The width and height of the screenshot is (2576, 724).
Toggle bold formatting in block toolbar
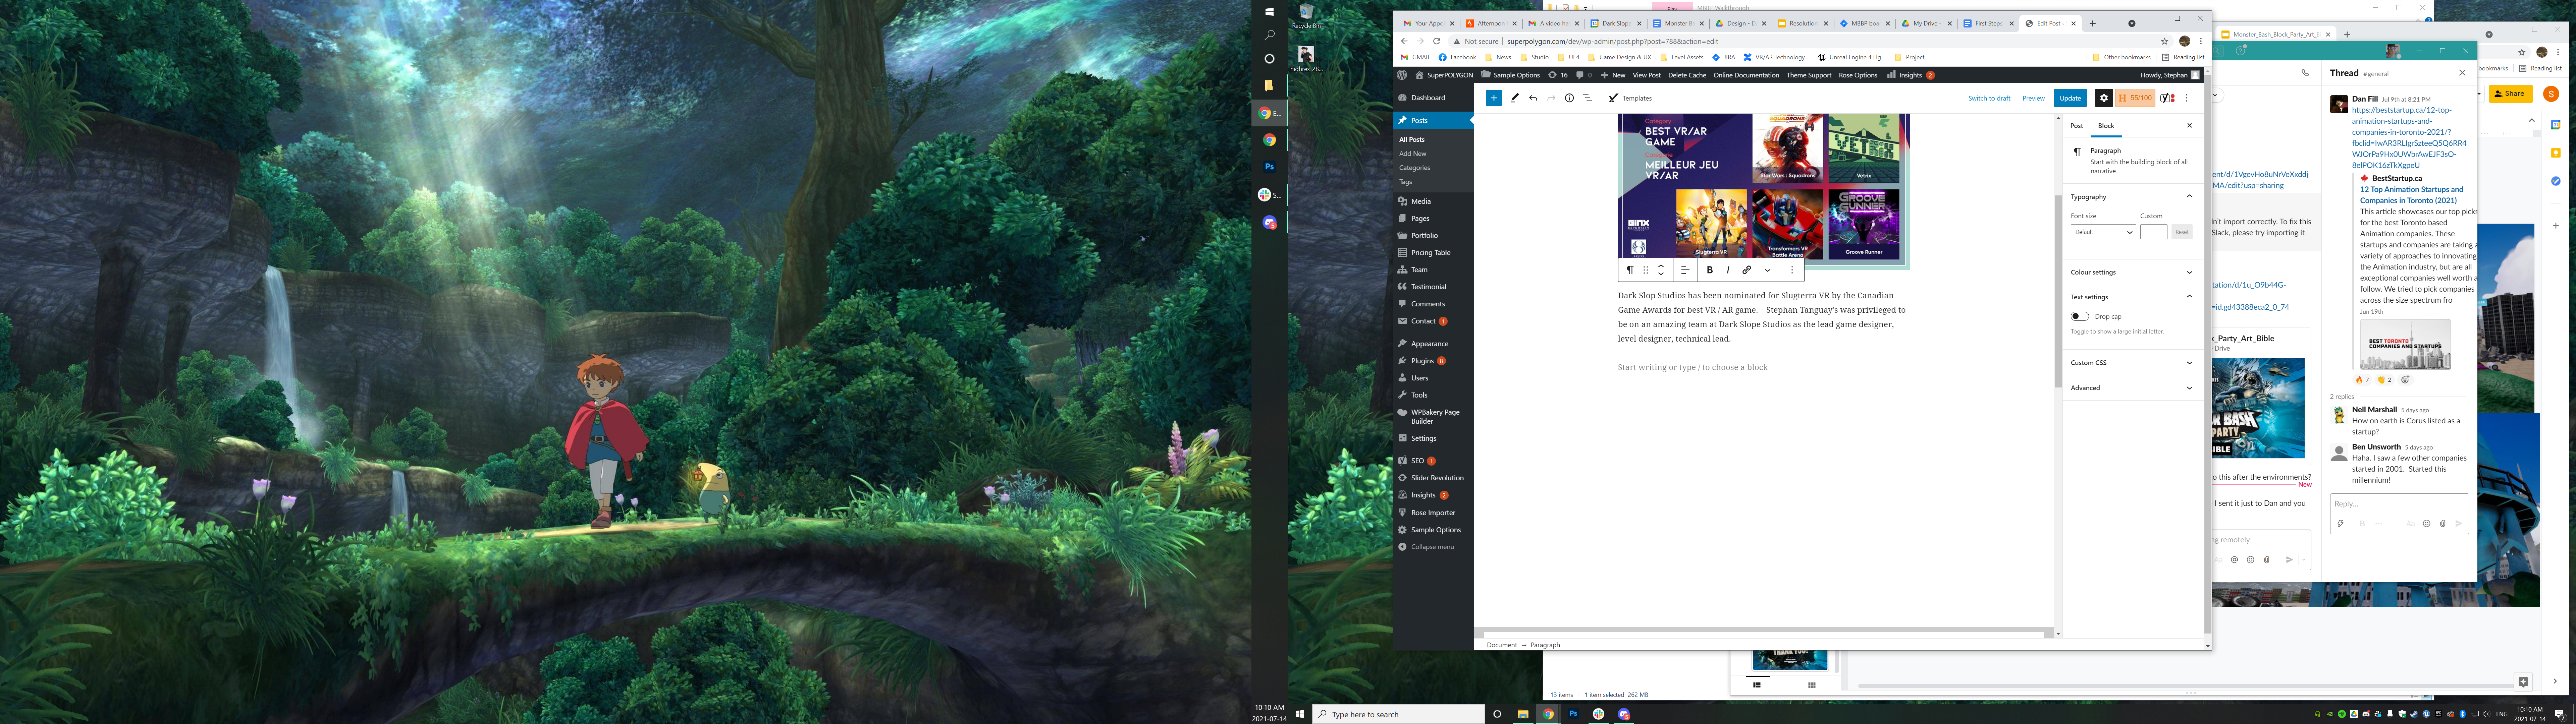coord(1710,270)
